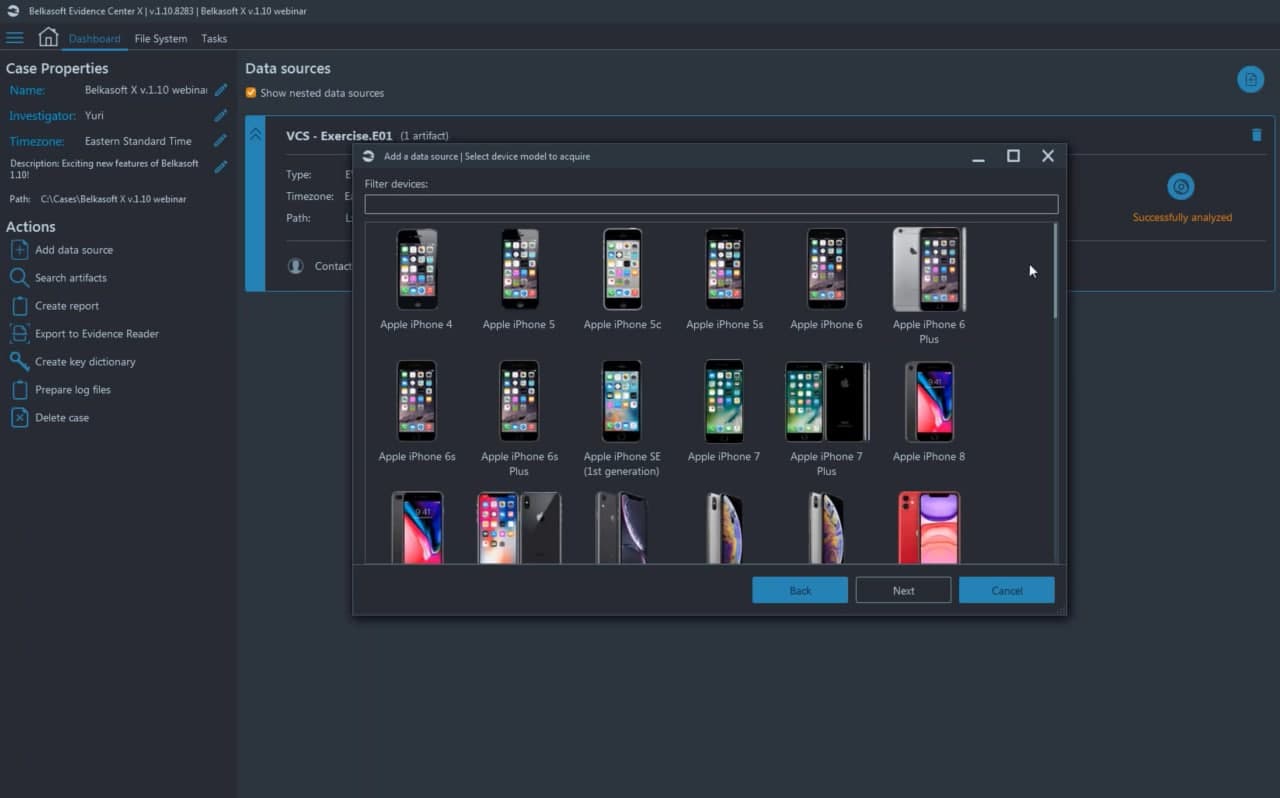Viewport: 1280px width, 798px height.
Task: Click the Contacts person icon
Action: (x=296, y=266)
